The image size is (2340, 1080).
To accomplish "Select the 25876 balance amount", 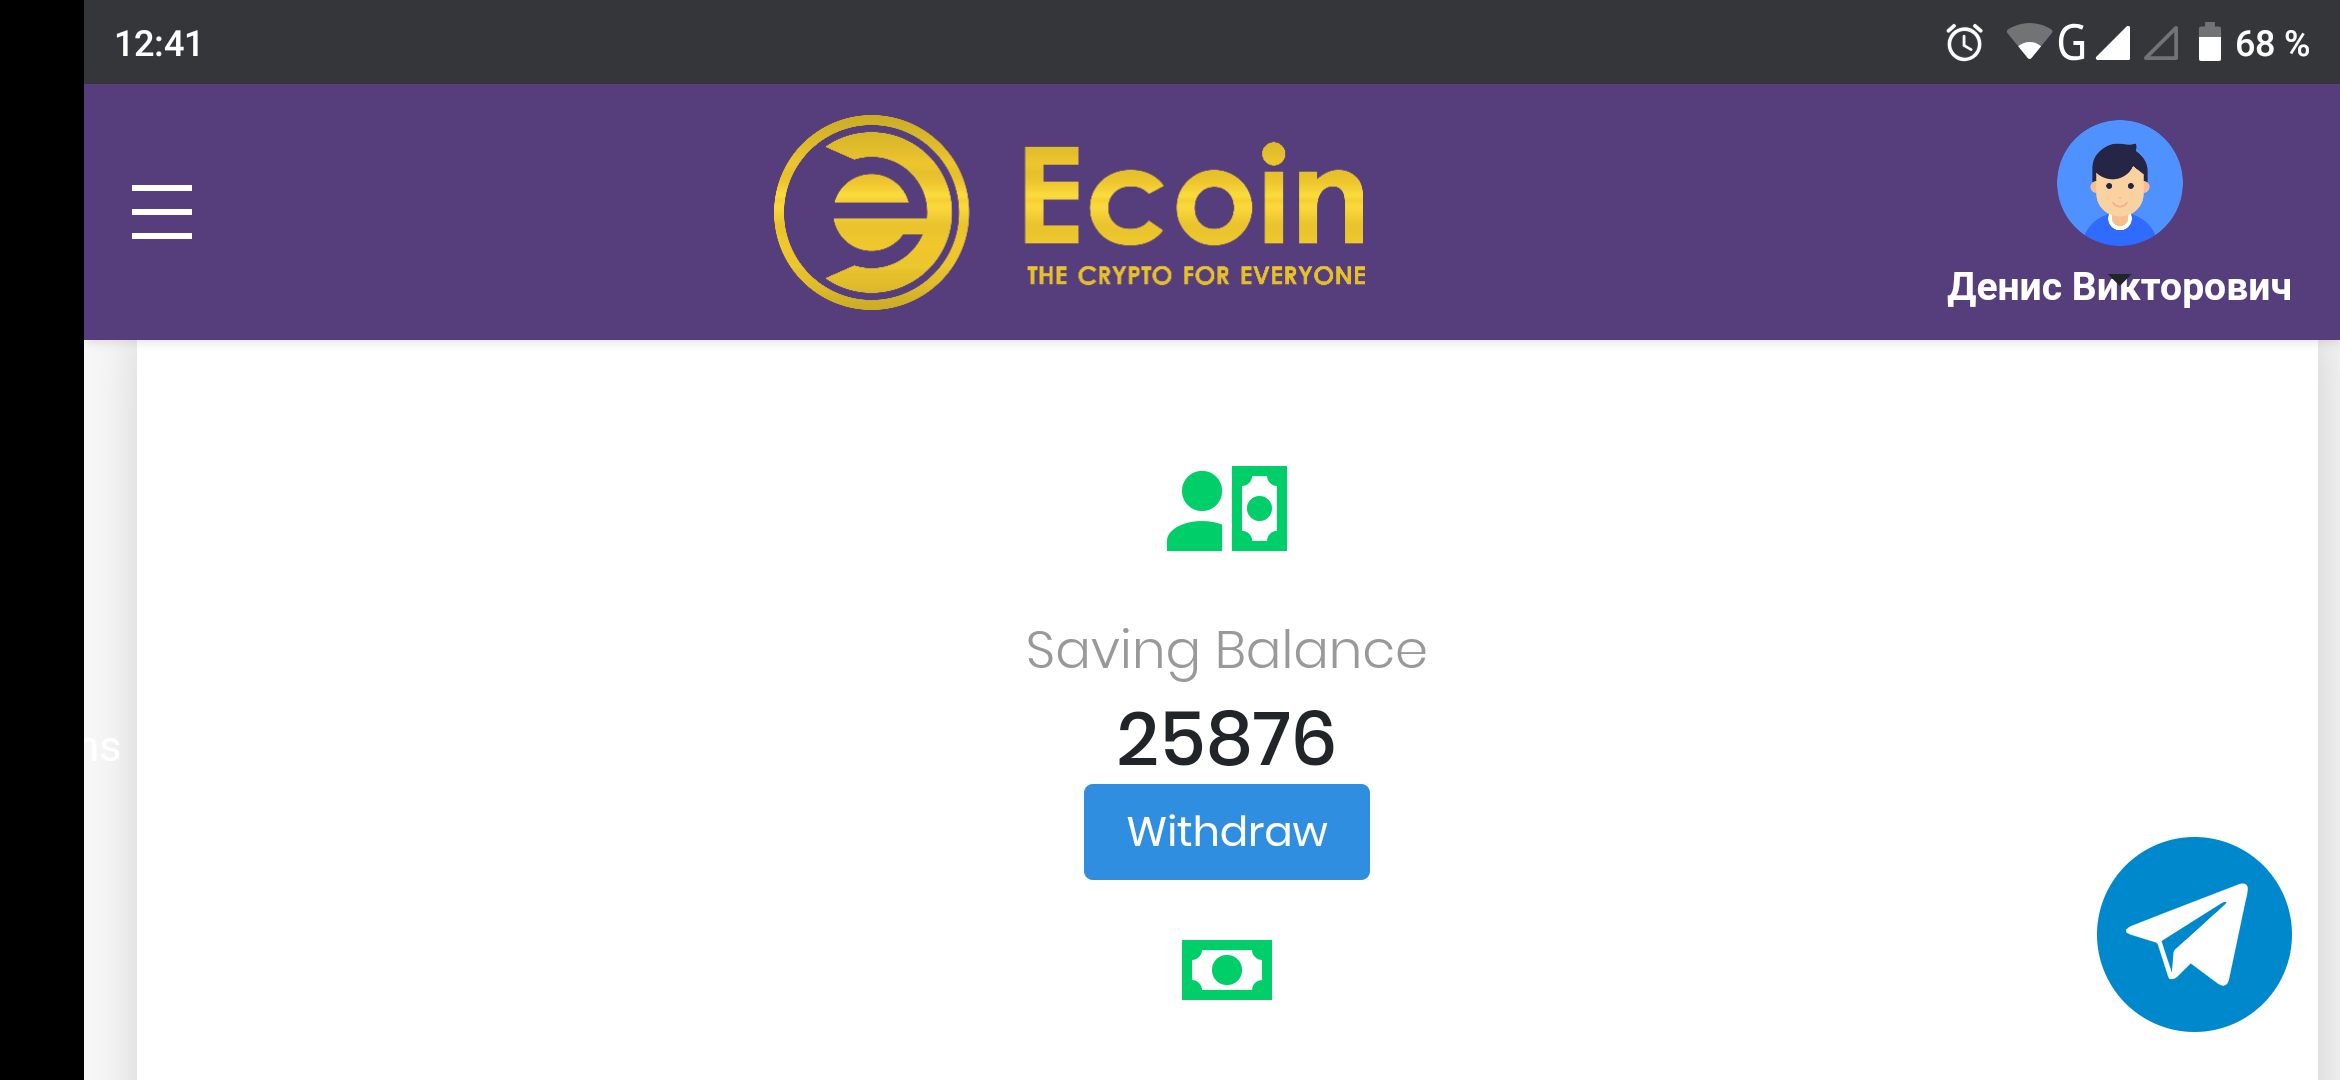I will [x=1227, y=738].
